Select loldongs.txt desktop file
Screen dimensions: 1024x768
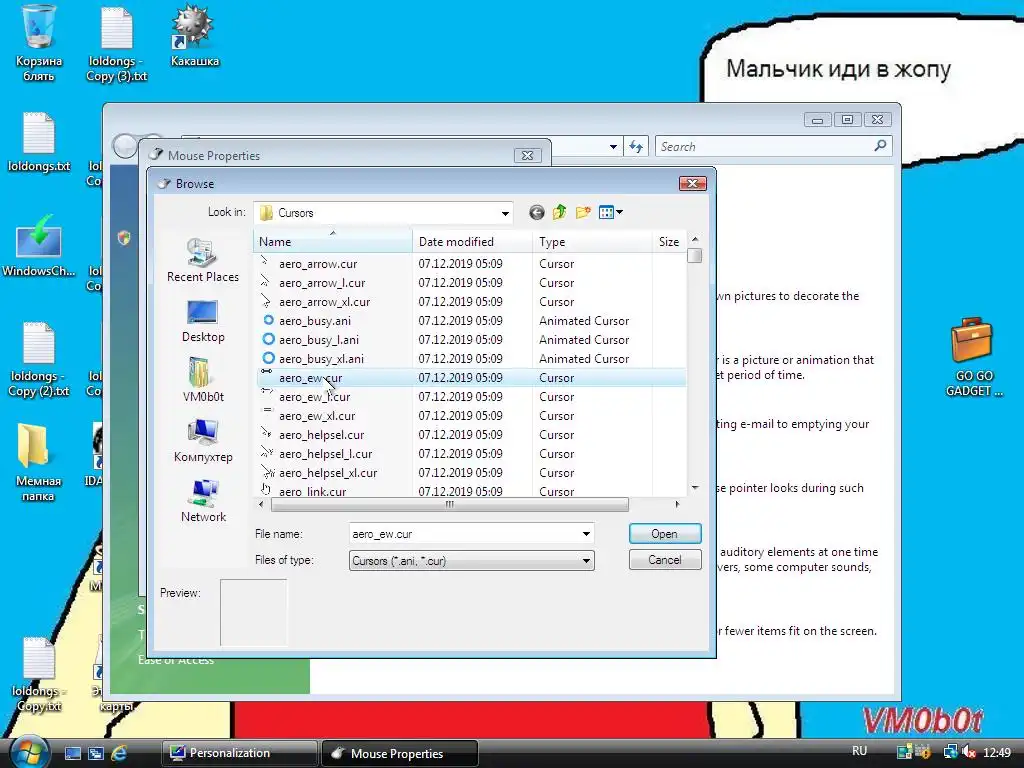coord(39,142)
